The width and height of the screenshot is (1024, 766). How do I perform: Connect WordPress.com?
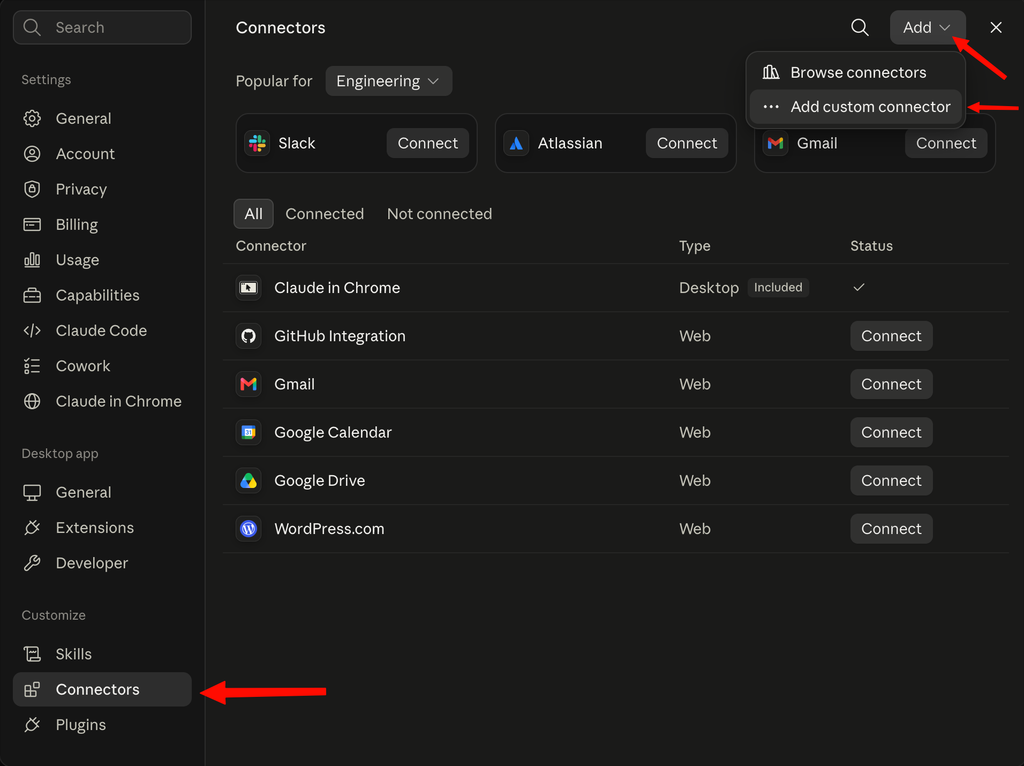(891, 529)
